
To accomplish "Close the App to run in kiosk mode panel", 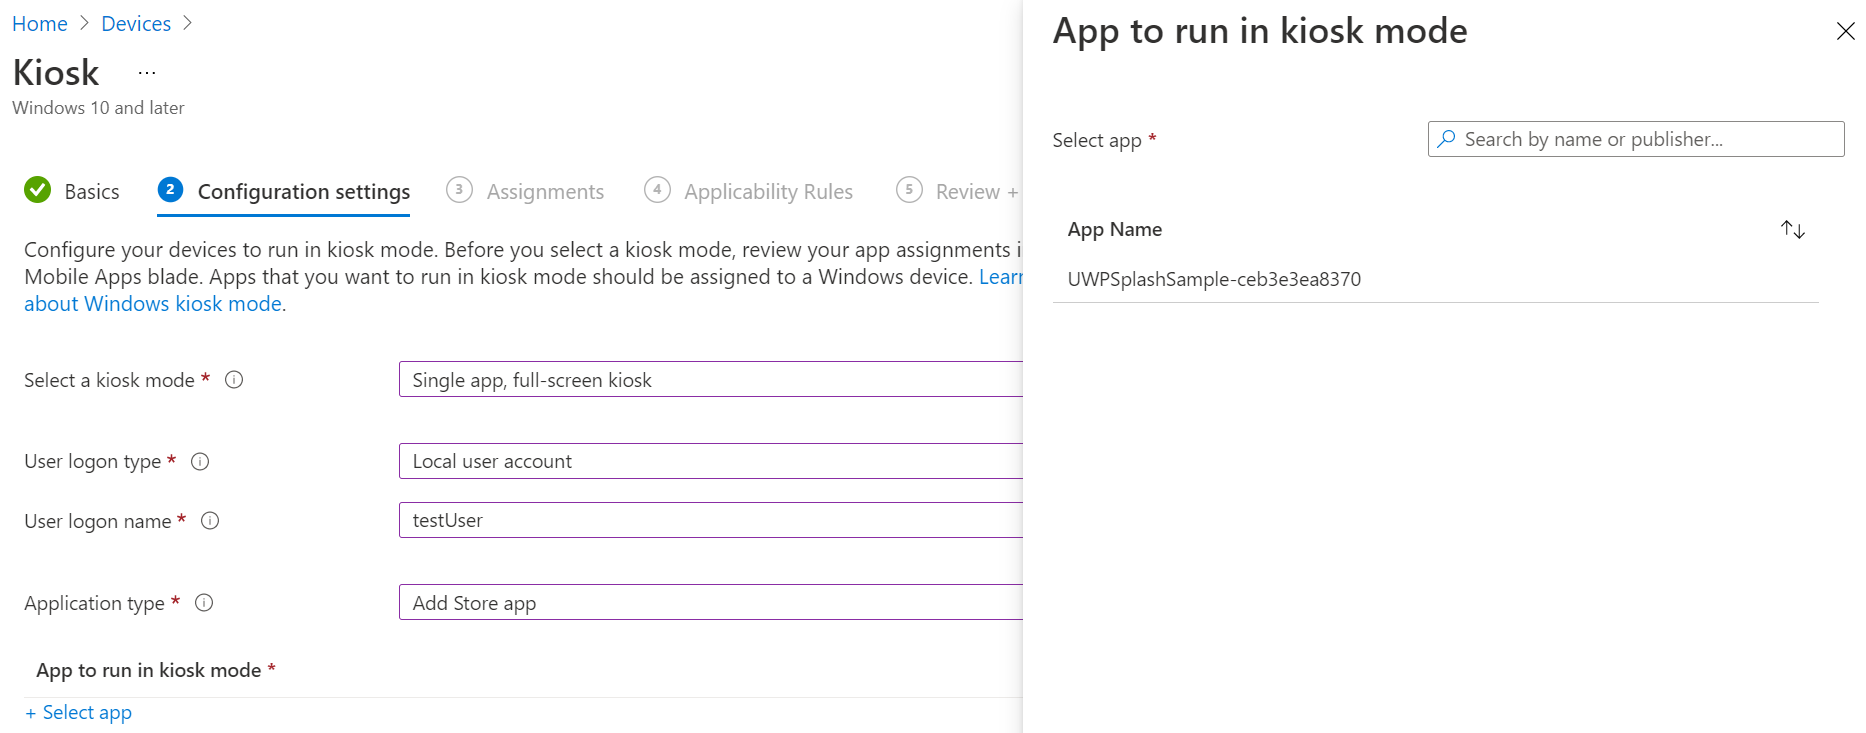I will click(x=1845, y=32).
